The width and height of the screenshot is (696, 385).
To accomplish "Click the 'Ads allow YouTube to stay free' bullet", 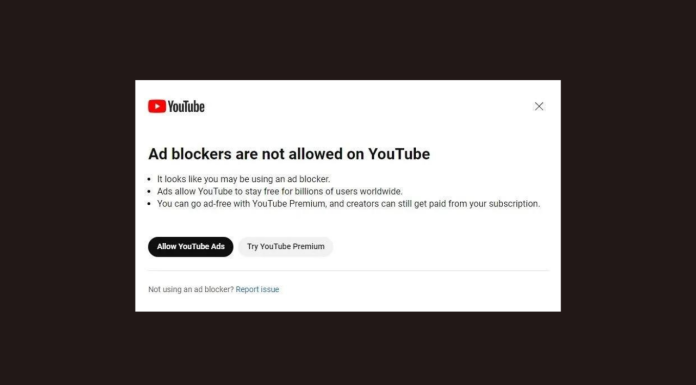I will coord(280,191).
